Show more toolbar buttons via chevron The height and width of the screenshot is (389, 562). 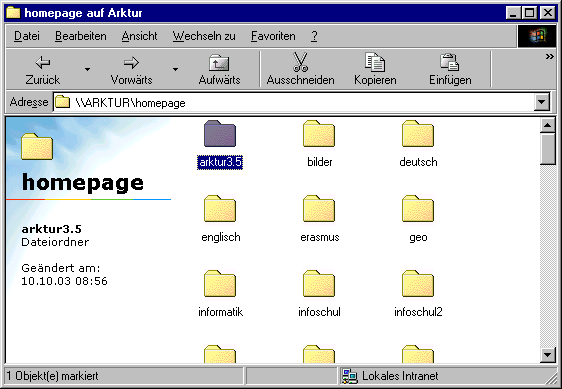(x=549, y=57)
